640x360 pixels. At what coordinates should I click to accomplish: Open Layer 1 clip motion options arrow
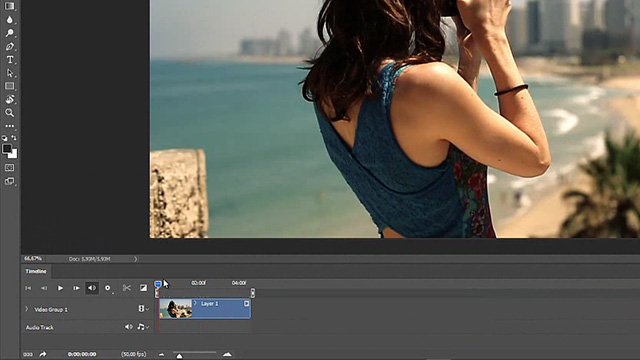(x=247, y=304)
